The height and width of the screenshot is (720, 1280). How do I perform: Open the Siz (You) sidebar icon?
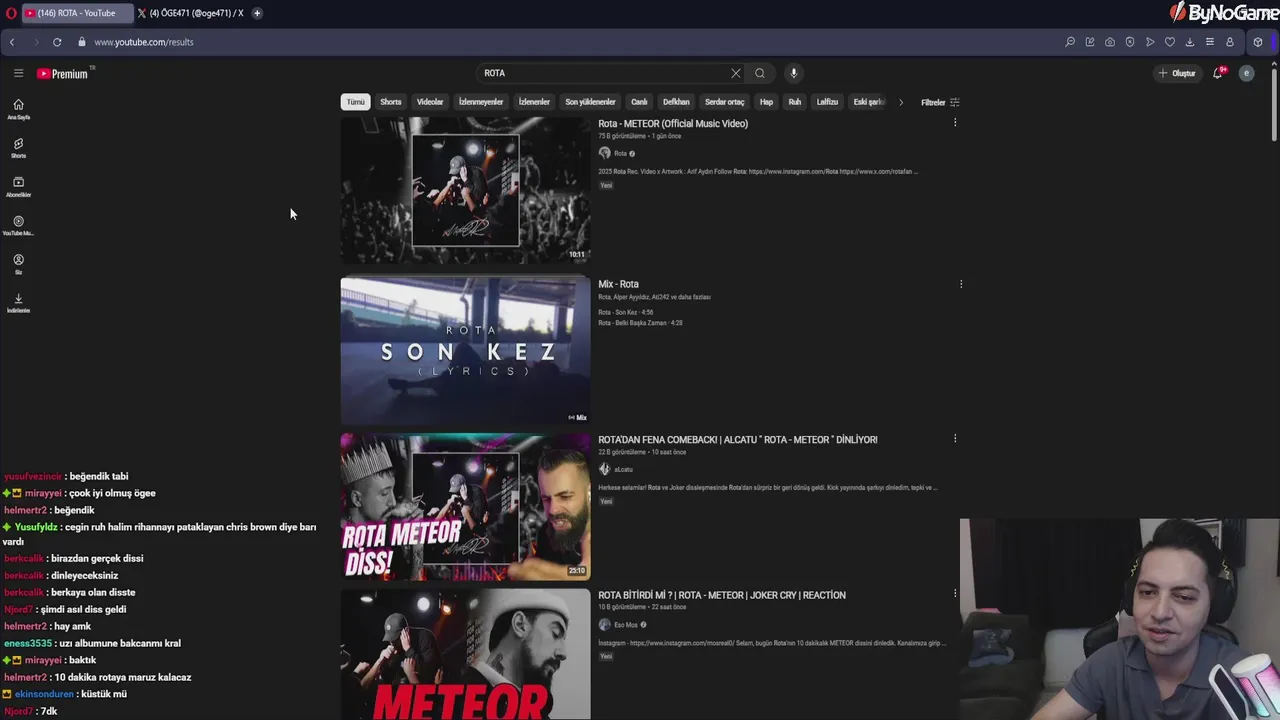(x=18, y=264)
